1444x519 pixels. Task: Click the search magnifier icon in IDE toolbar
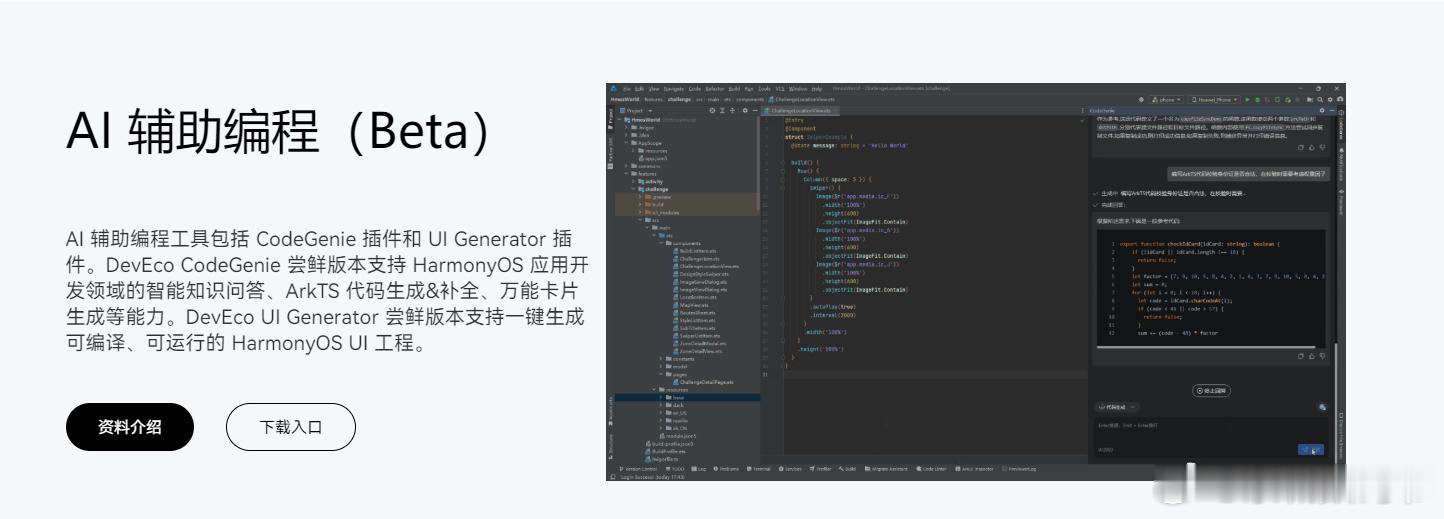tap(1320, 100)
